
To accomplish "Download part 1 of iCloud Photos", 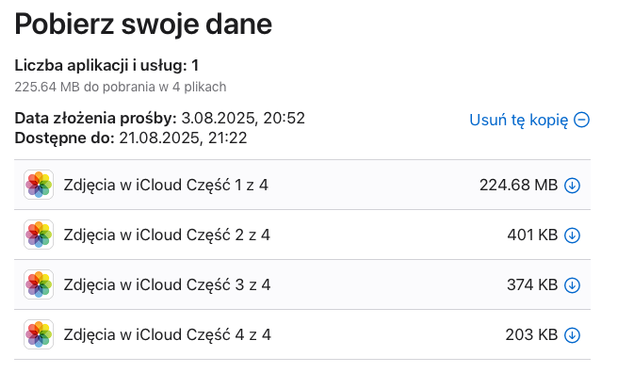I will pos(572,185).
